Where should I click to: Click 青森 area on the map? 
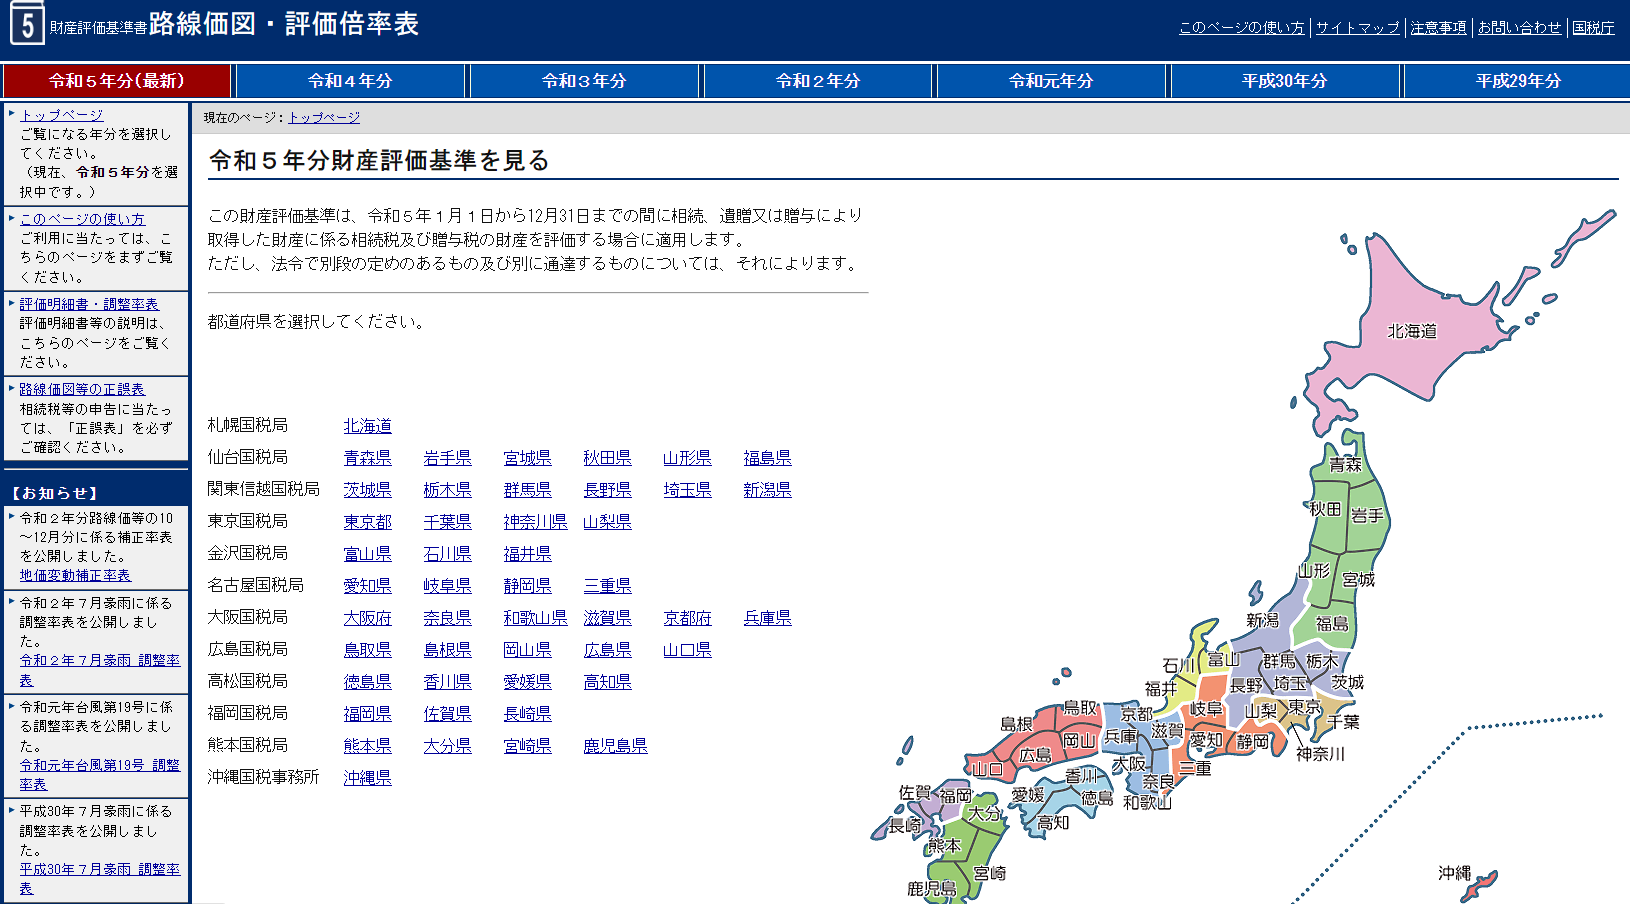(x=1346, y=464)
